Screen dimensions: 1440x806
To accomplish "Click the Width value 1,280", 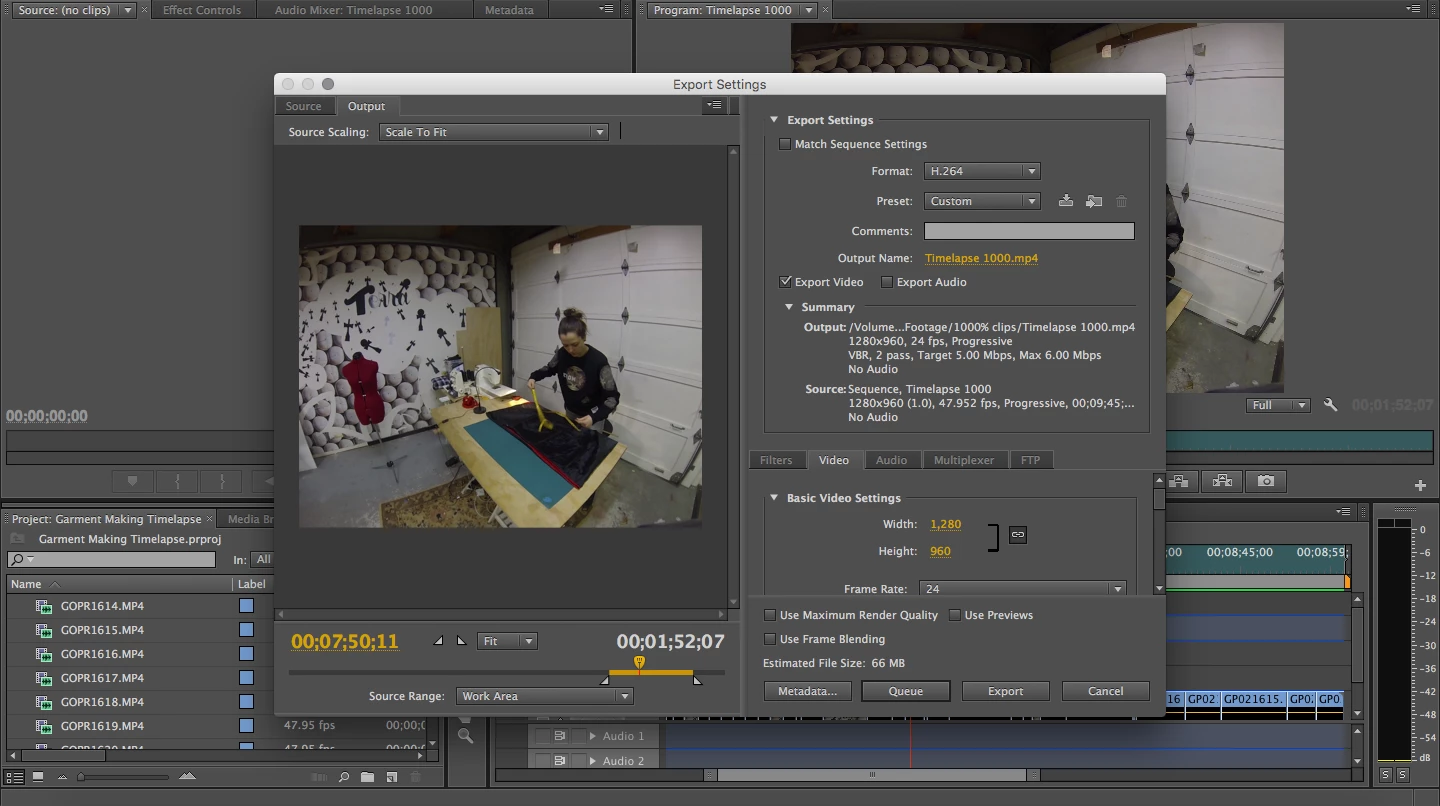I will pos(945,524).
